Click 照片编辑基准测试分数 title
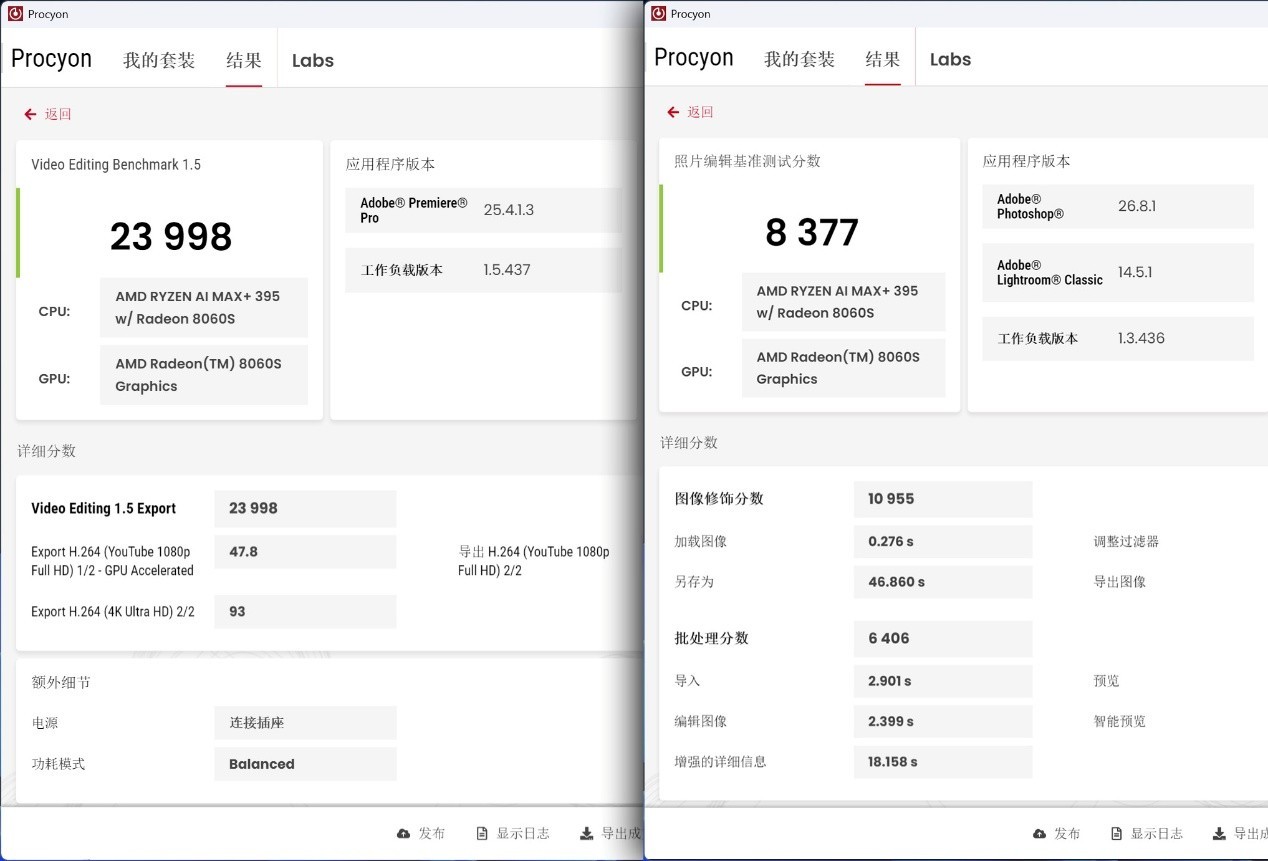The image size is (1268, 861). pyautogui.click(x=747, y=161)
